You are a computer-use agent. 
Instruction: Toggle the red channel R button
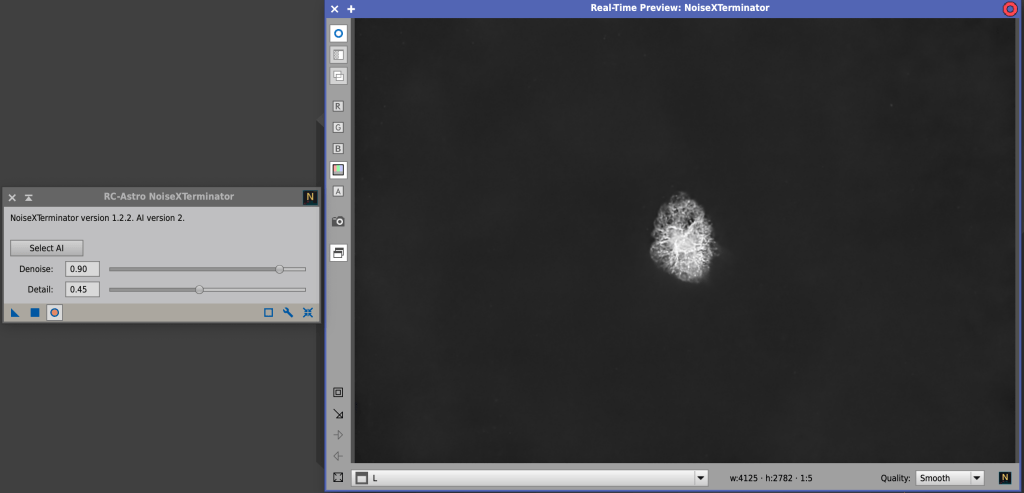coord(338,106)
